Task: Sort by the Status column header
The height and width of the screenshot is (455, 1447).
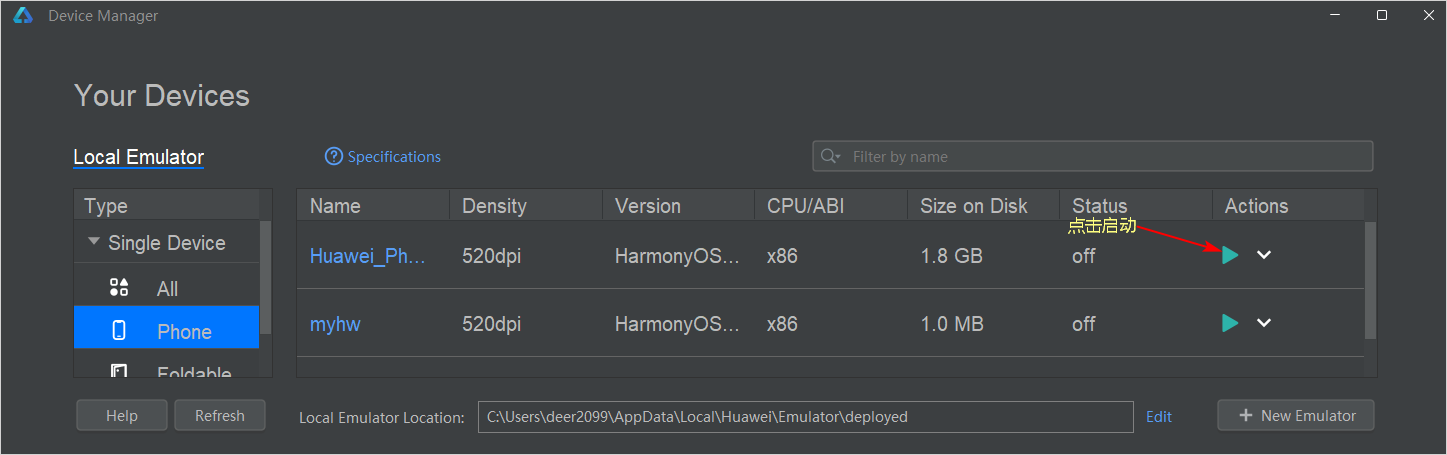Action: (1136, 206)
